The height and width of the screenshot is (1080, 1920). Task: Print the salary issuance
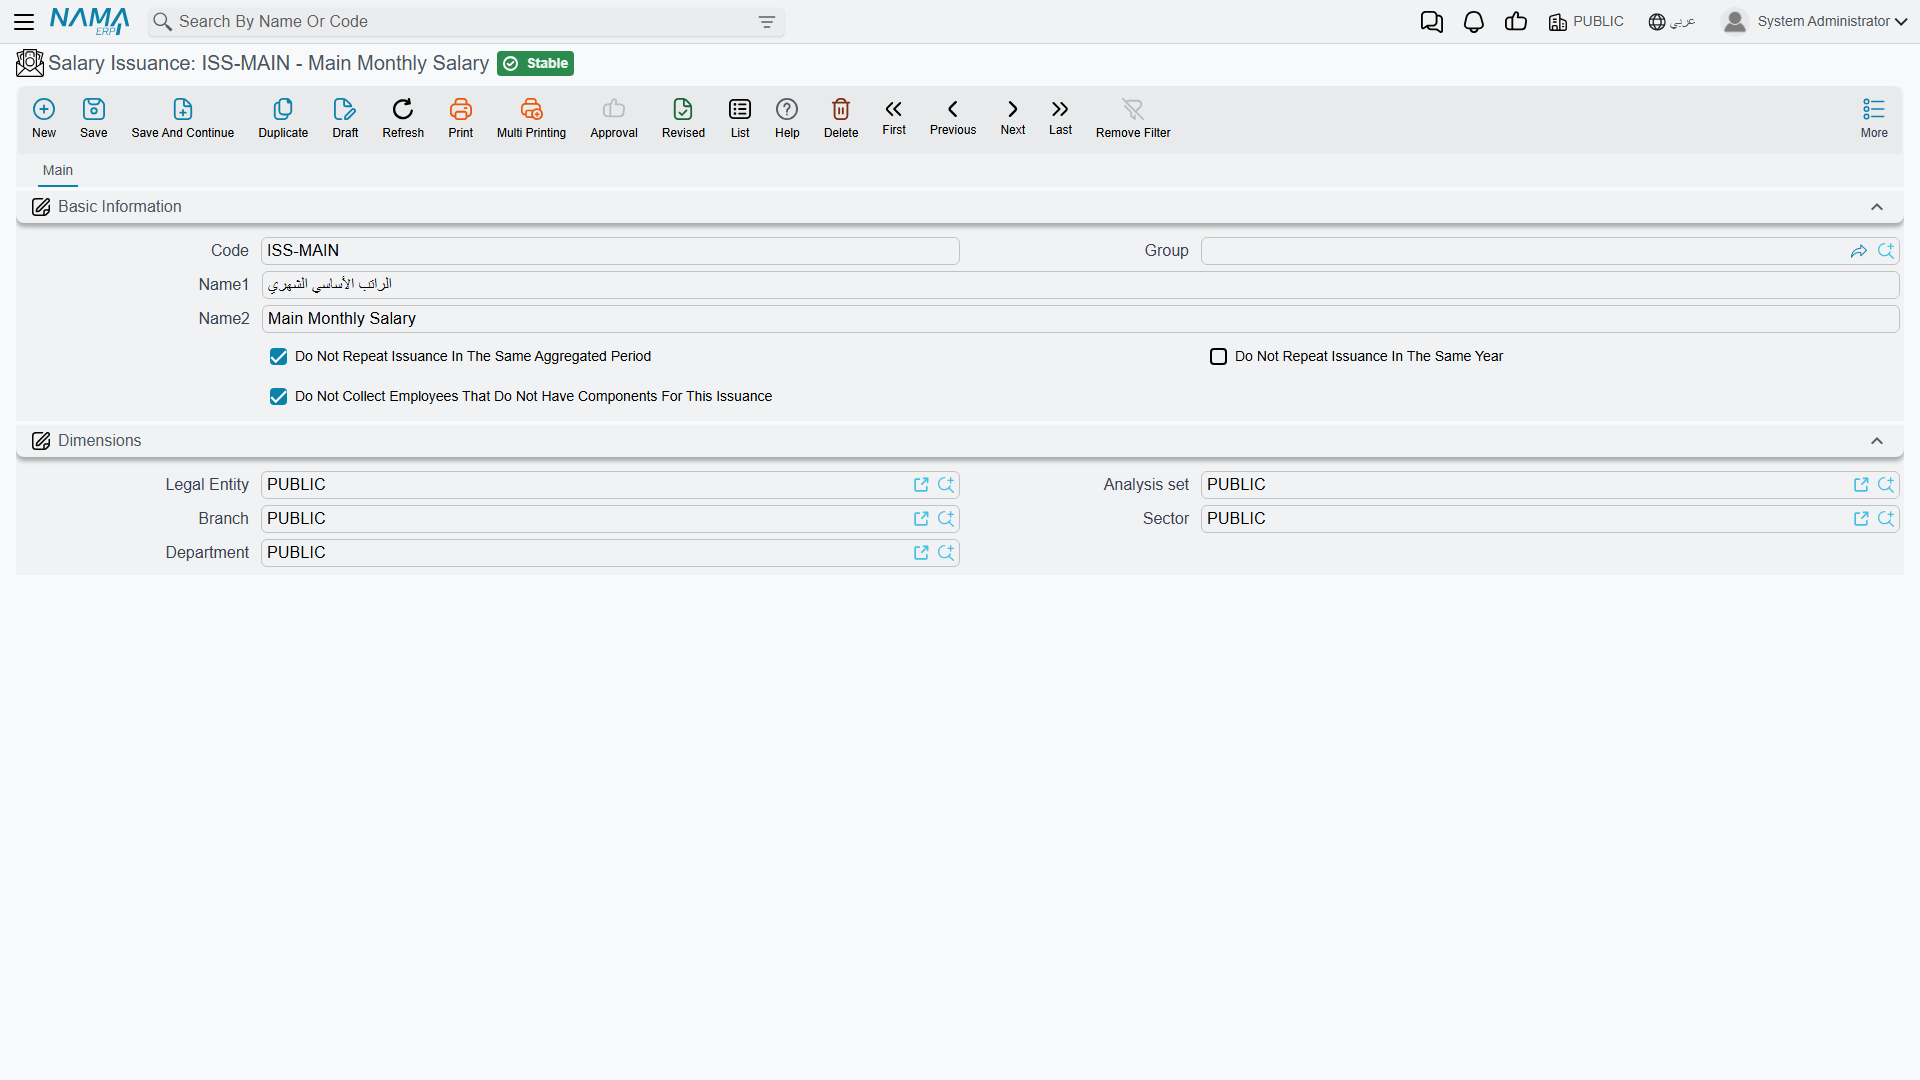click(x=461, y=118)
